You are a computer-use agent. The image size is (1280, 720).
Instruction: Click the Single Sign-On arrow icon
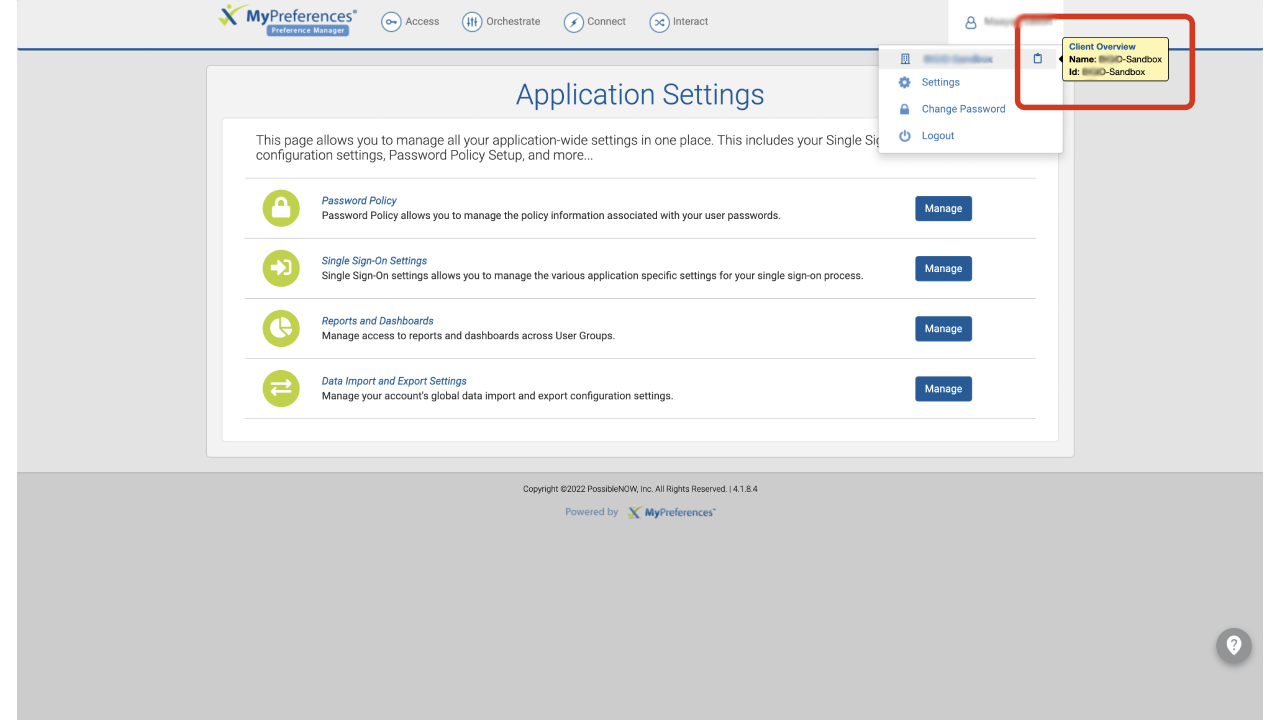click(281, 268)
